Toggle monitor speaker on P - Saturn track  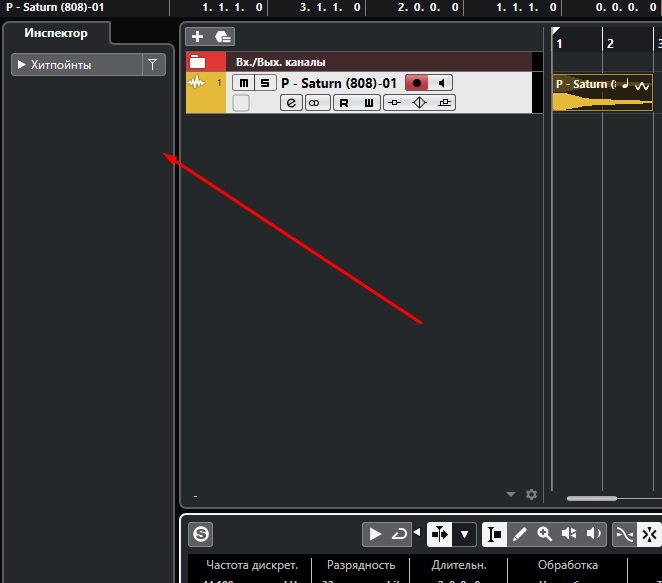pyautogui.click(x=441, y=83)
